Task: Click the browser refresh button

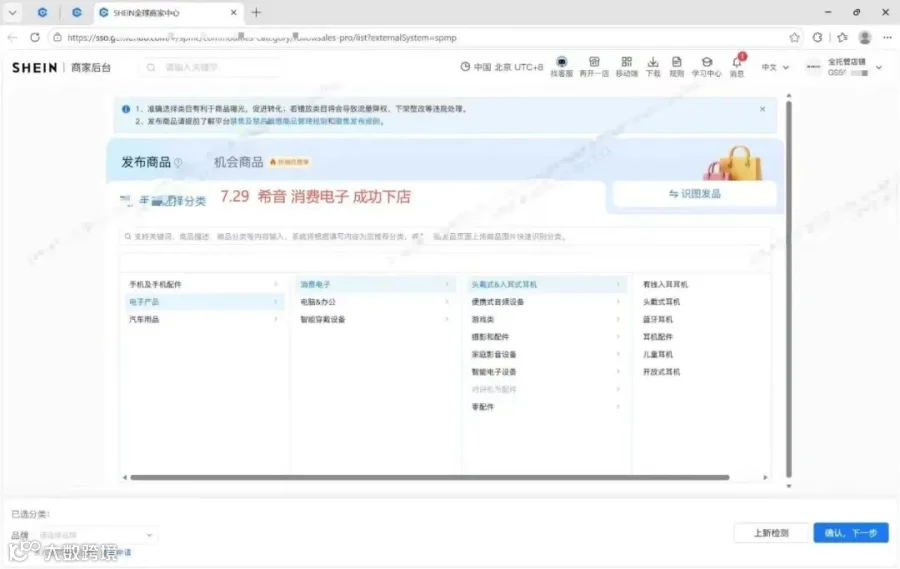Action: click(x=35, y=37)
